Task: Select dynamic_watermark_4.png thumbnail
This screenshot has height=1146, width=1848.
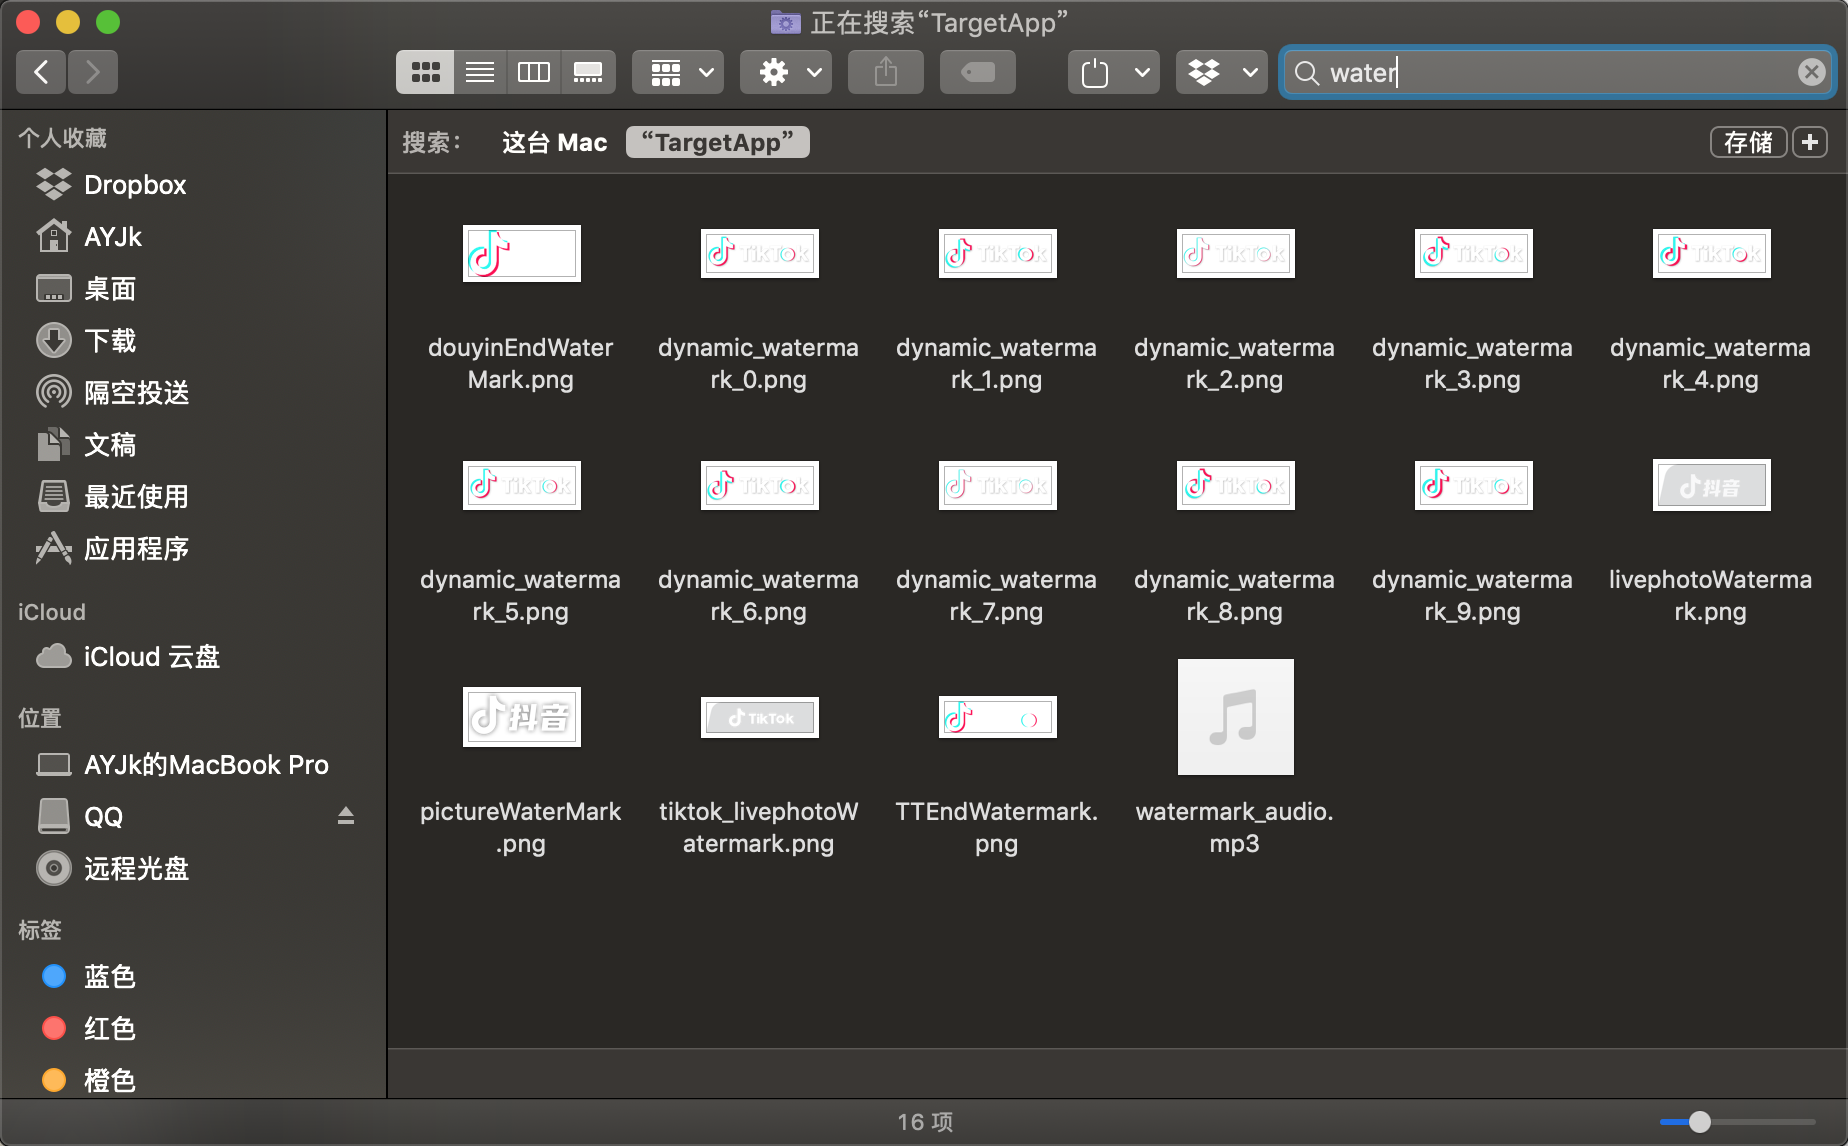Action: 1711,253
